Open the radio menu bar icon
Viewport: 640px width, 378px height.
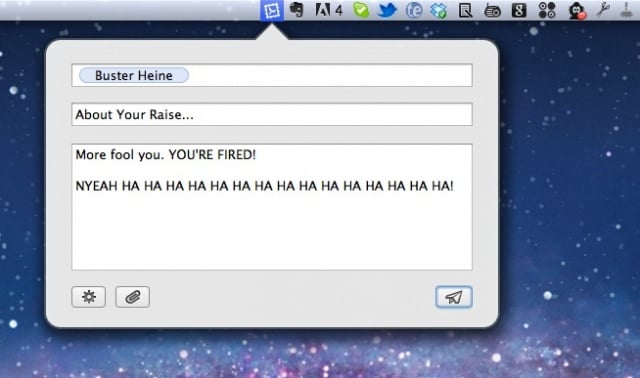pyautogui.click(x=492, y=11)
